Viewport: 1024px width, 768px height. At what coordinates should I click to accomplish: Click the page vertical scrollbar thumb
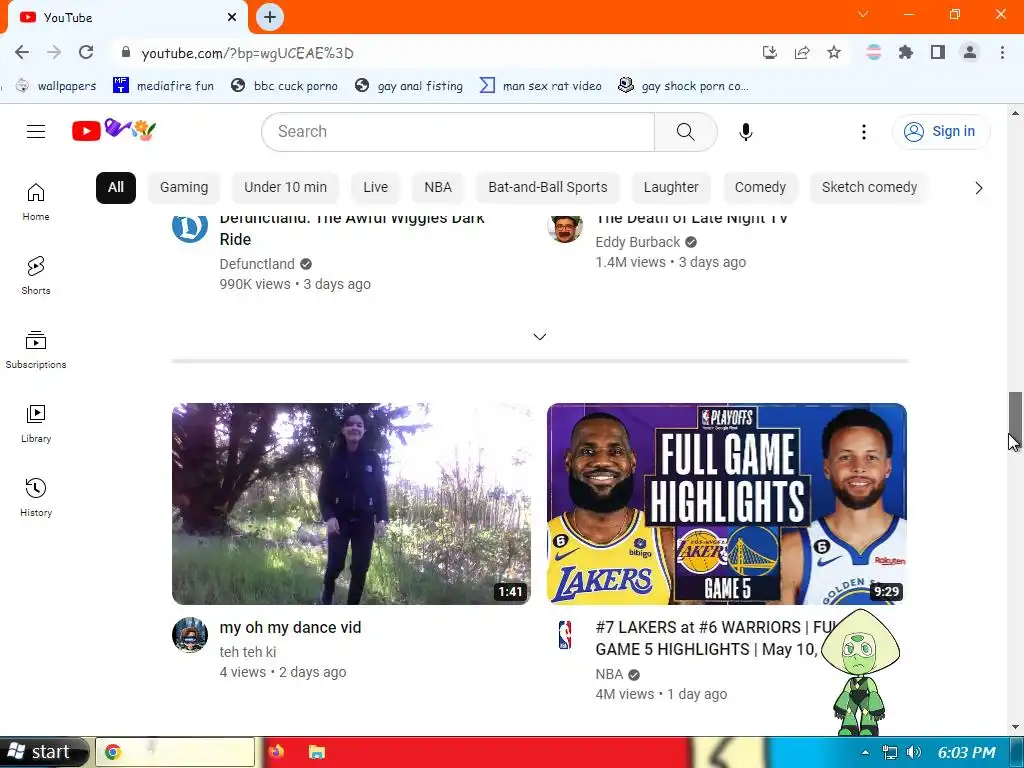coord(1015,421)
